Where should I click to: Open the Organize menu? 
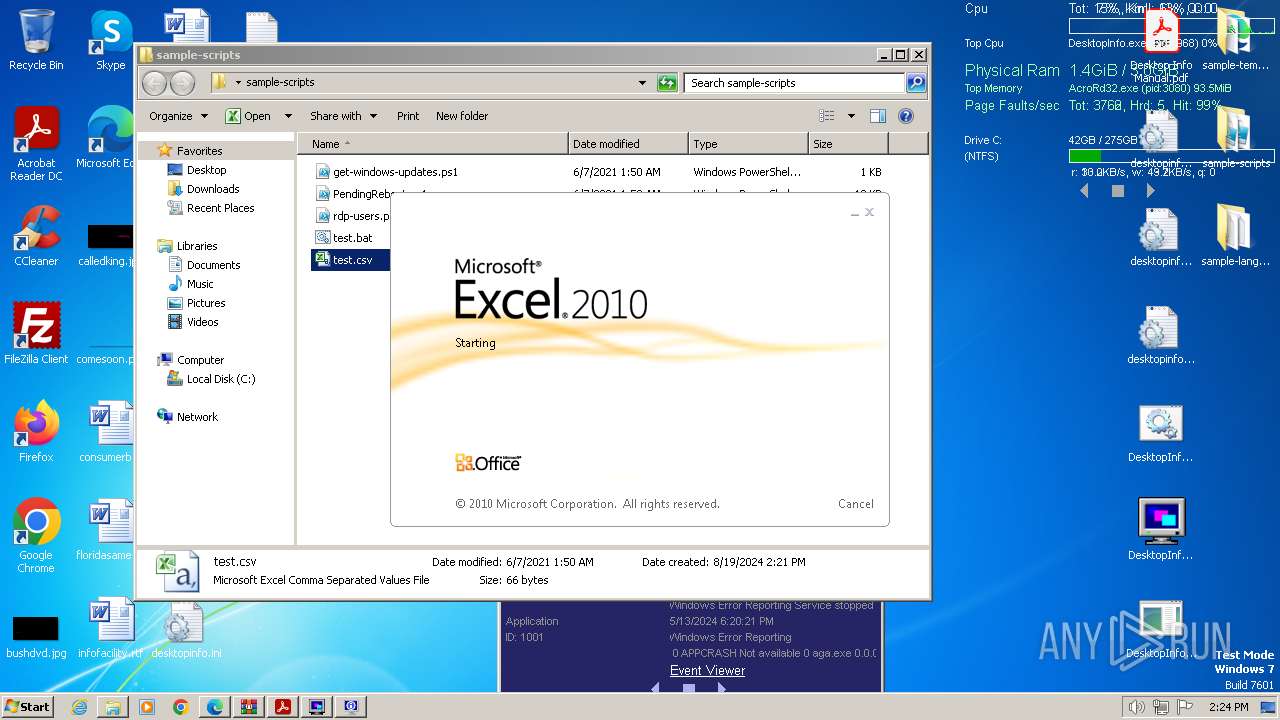pyautogui.click(x=178, y=116)
